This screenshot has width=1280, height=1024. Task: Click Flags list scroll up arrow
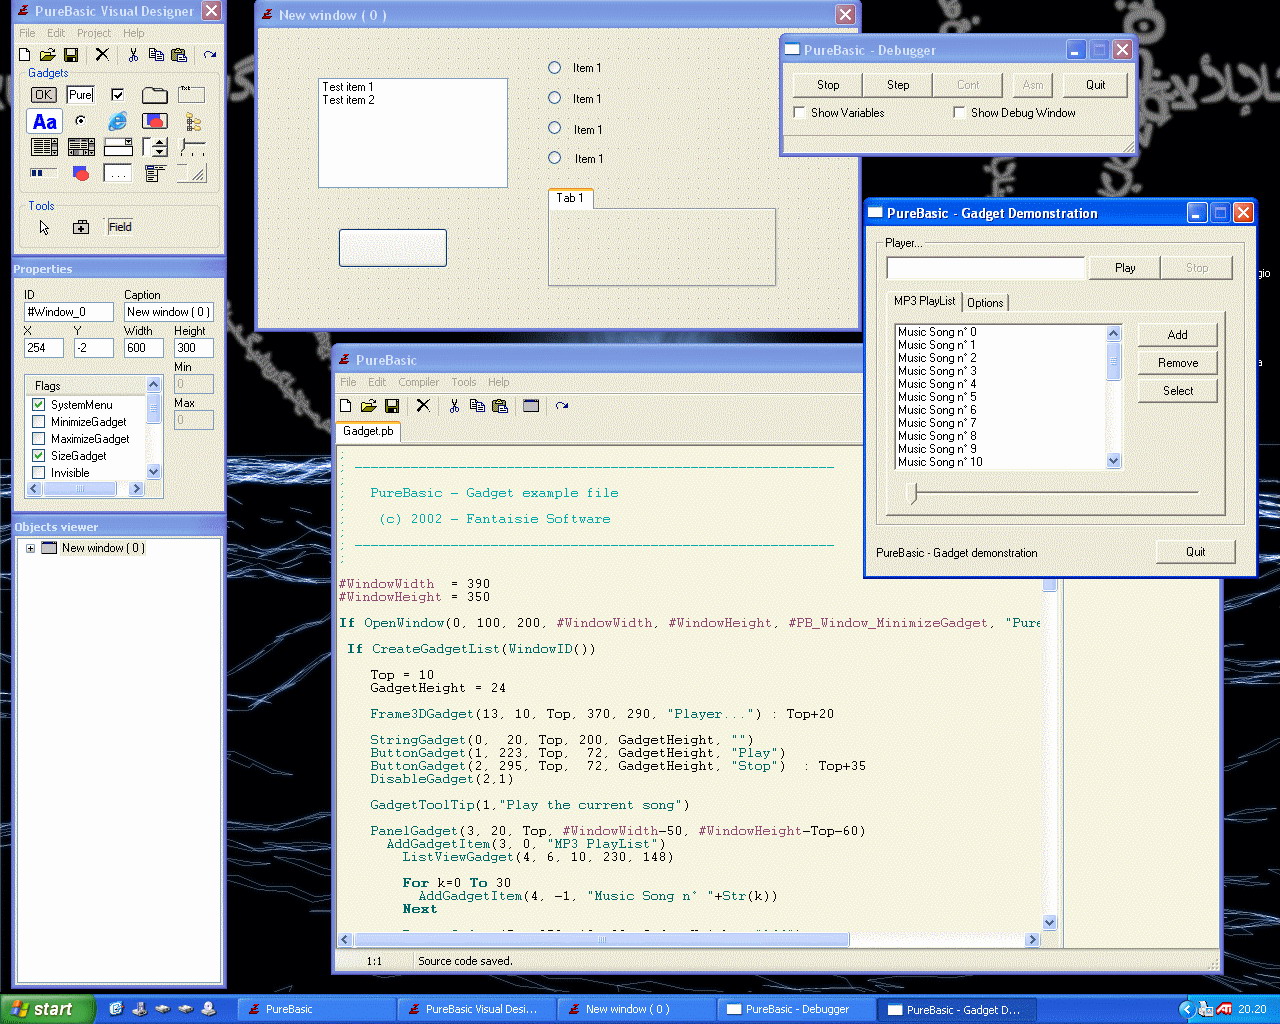[x=154, y=385]
